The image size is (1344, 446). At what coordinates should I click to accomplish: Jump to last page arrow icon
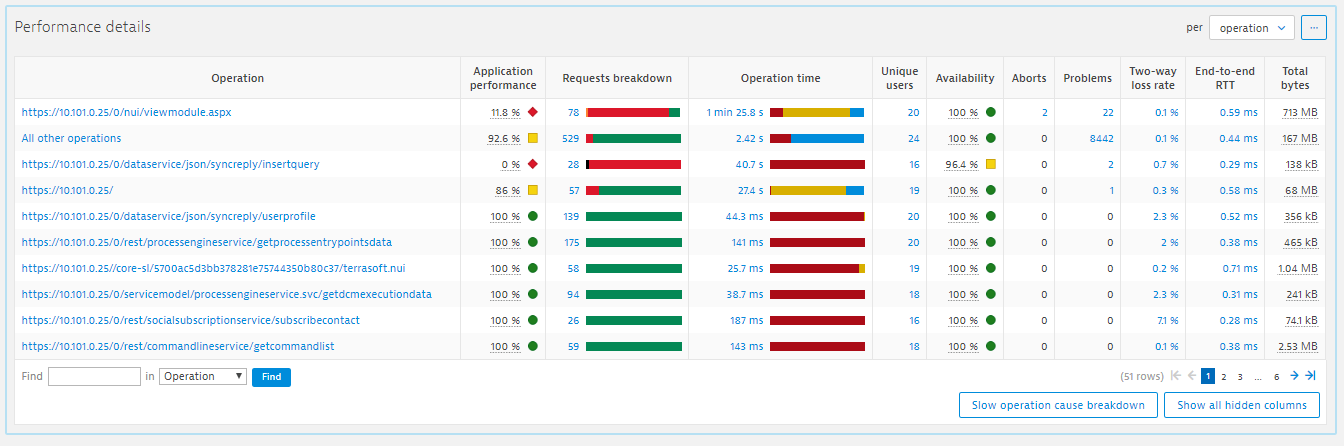click(x=1310, y=376)
